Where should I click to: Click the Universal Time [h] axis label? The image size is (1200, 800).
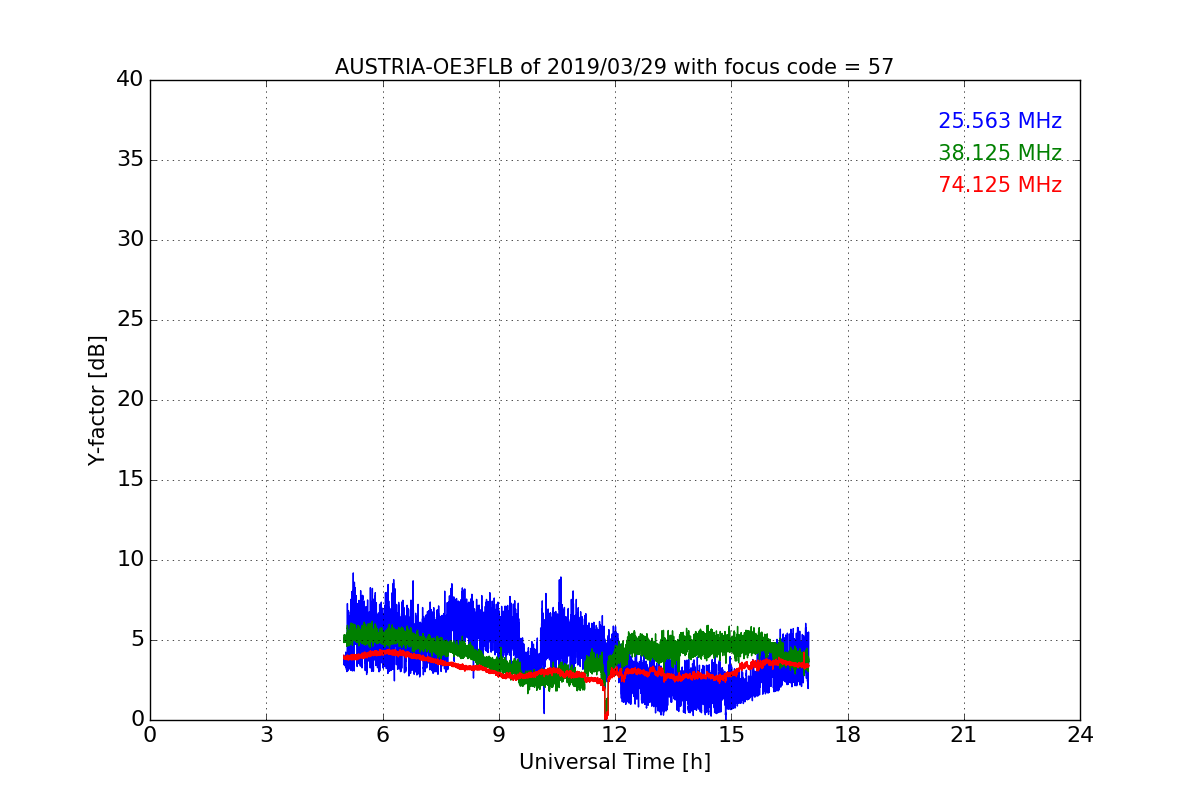click(614, 762)
